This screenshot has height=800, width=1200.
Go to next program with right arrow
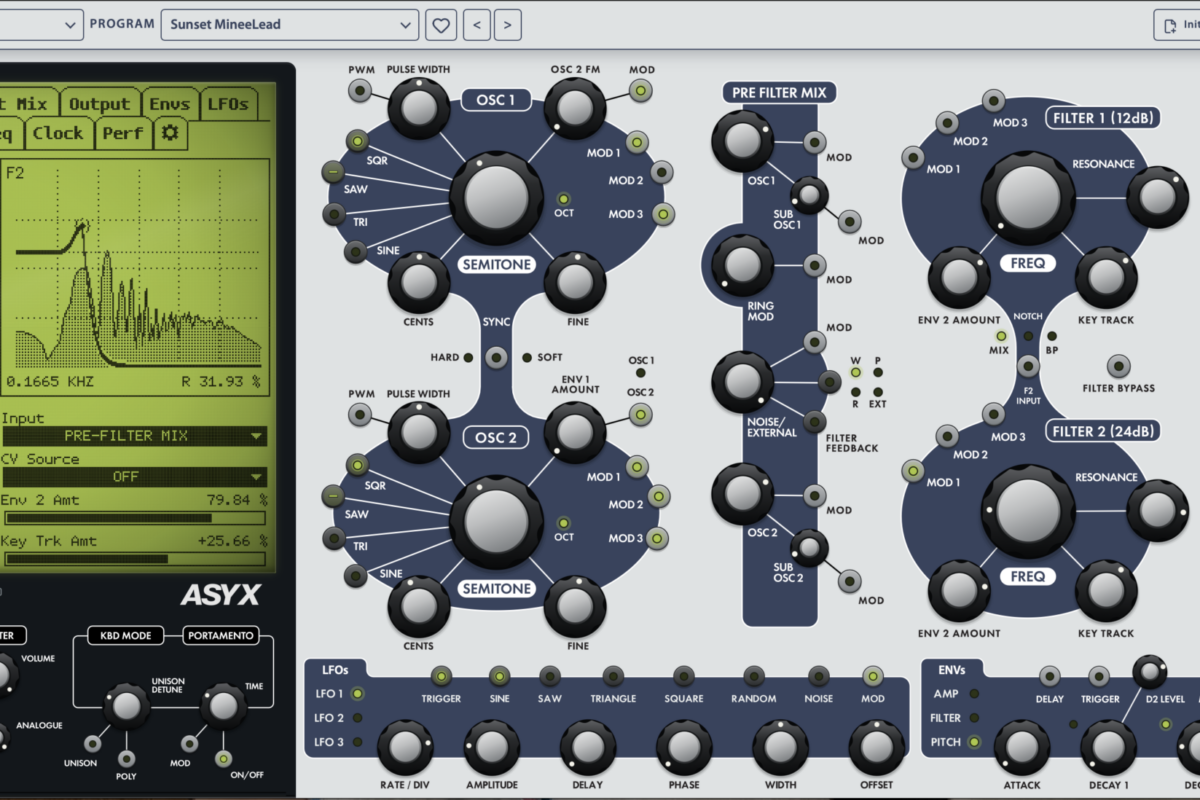pyautogui.click(x=508, y=24)
